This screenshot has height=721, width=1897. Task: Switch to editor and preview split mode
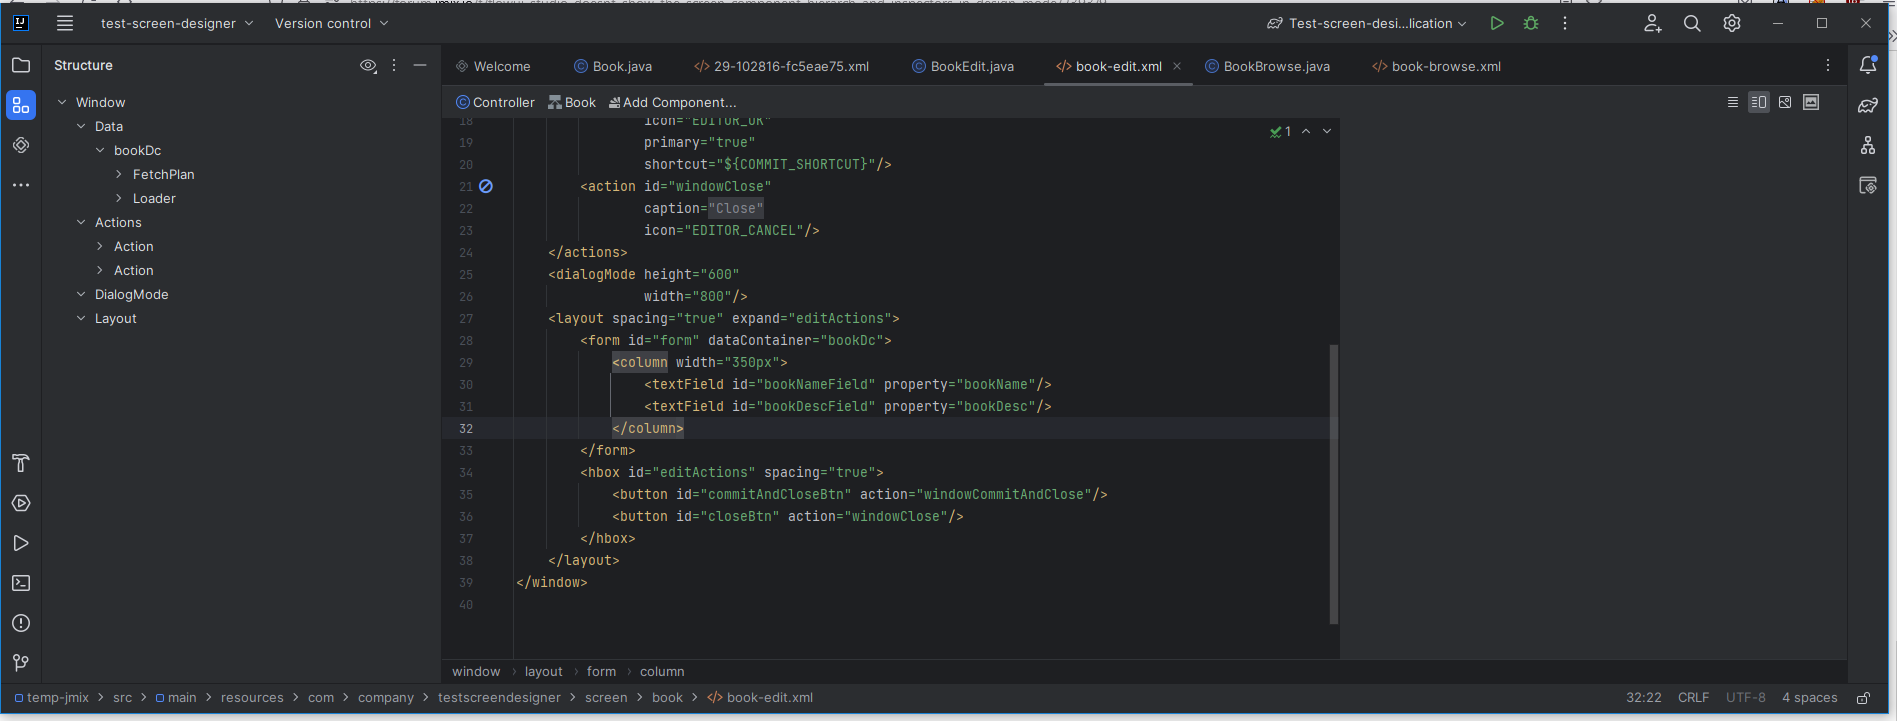click(x=1759, y=102)
